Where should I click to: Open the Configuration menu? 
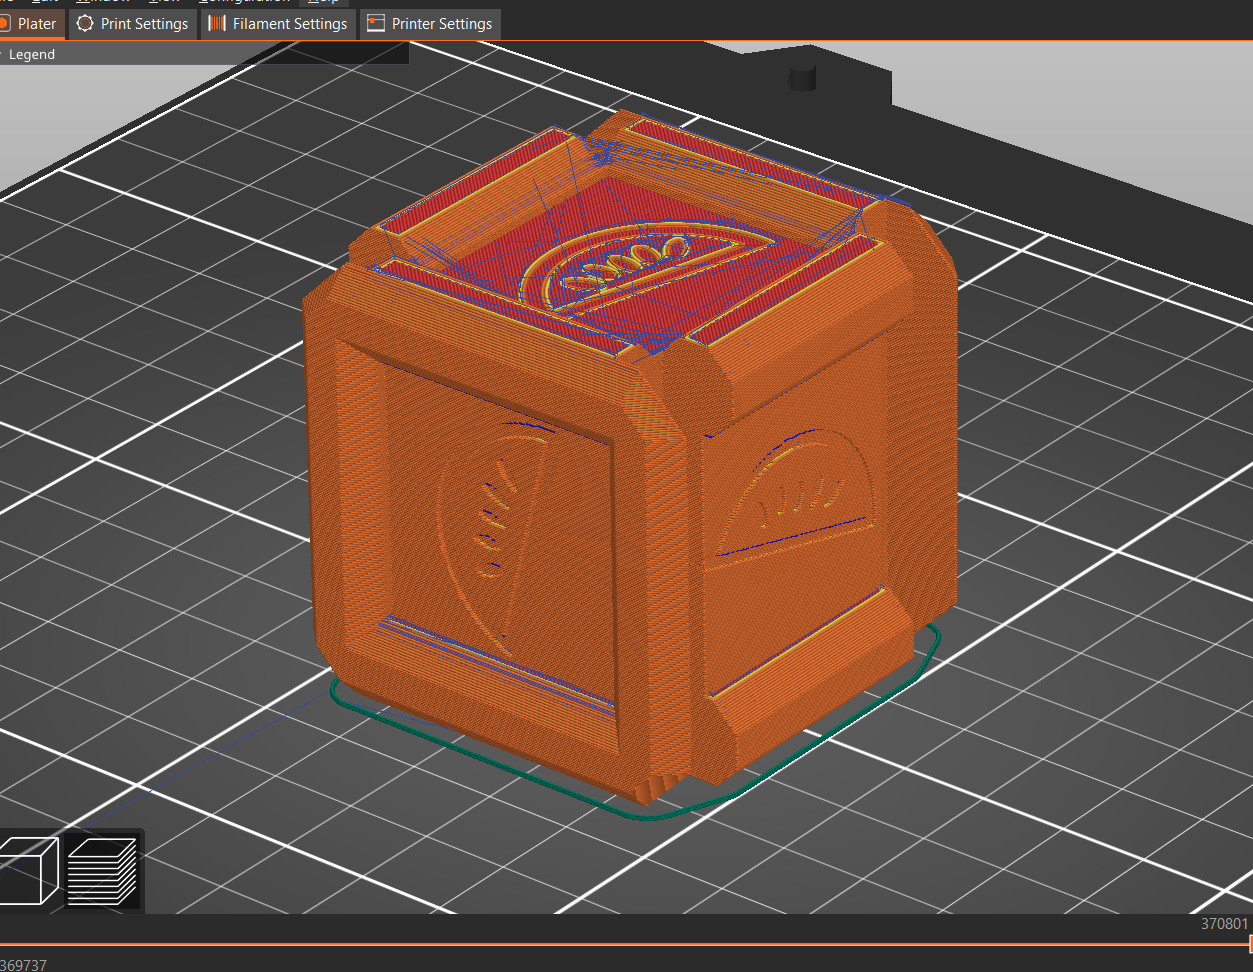click(x=244, y=2)
